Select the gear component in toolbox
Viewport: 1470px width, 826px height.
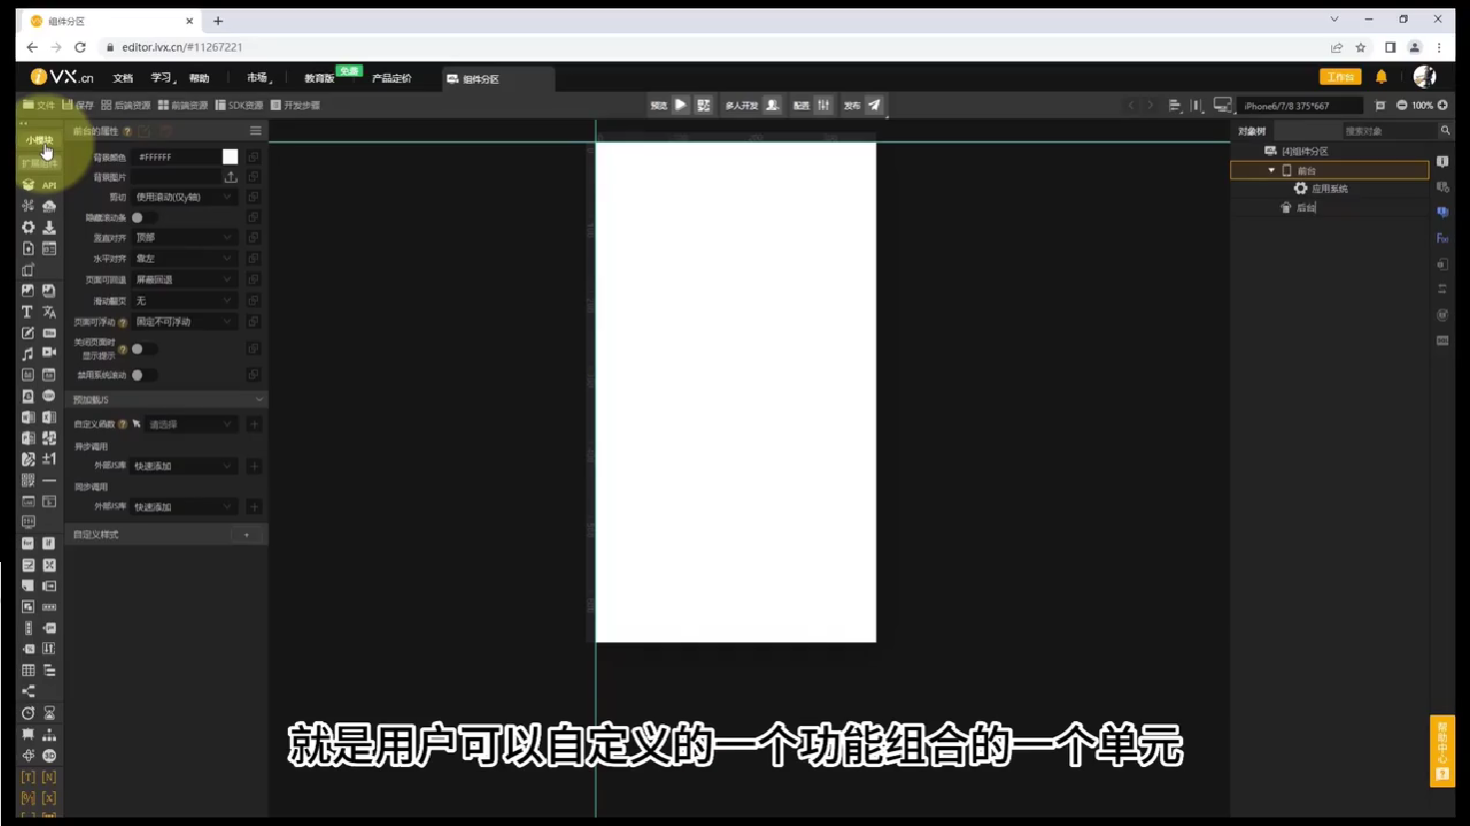(x=28, y=227)
